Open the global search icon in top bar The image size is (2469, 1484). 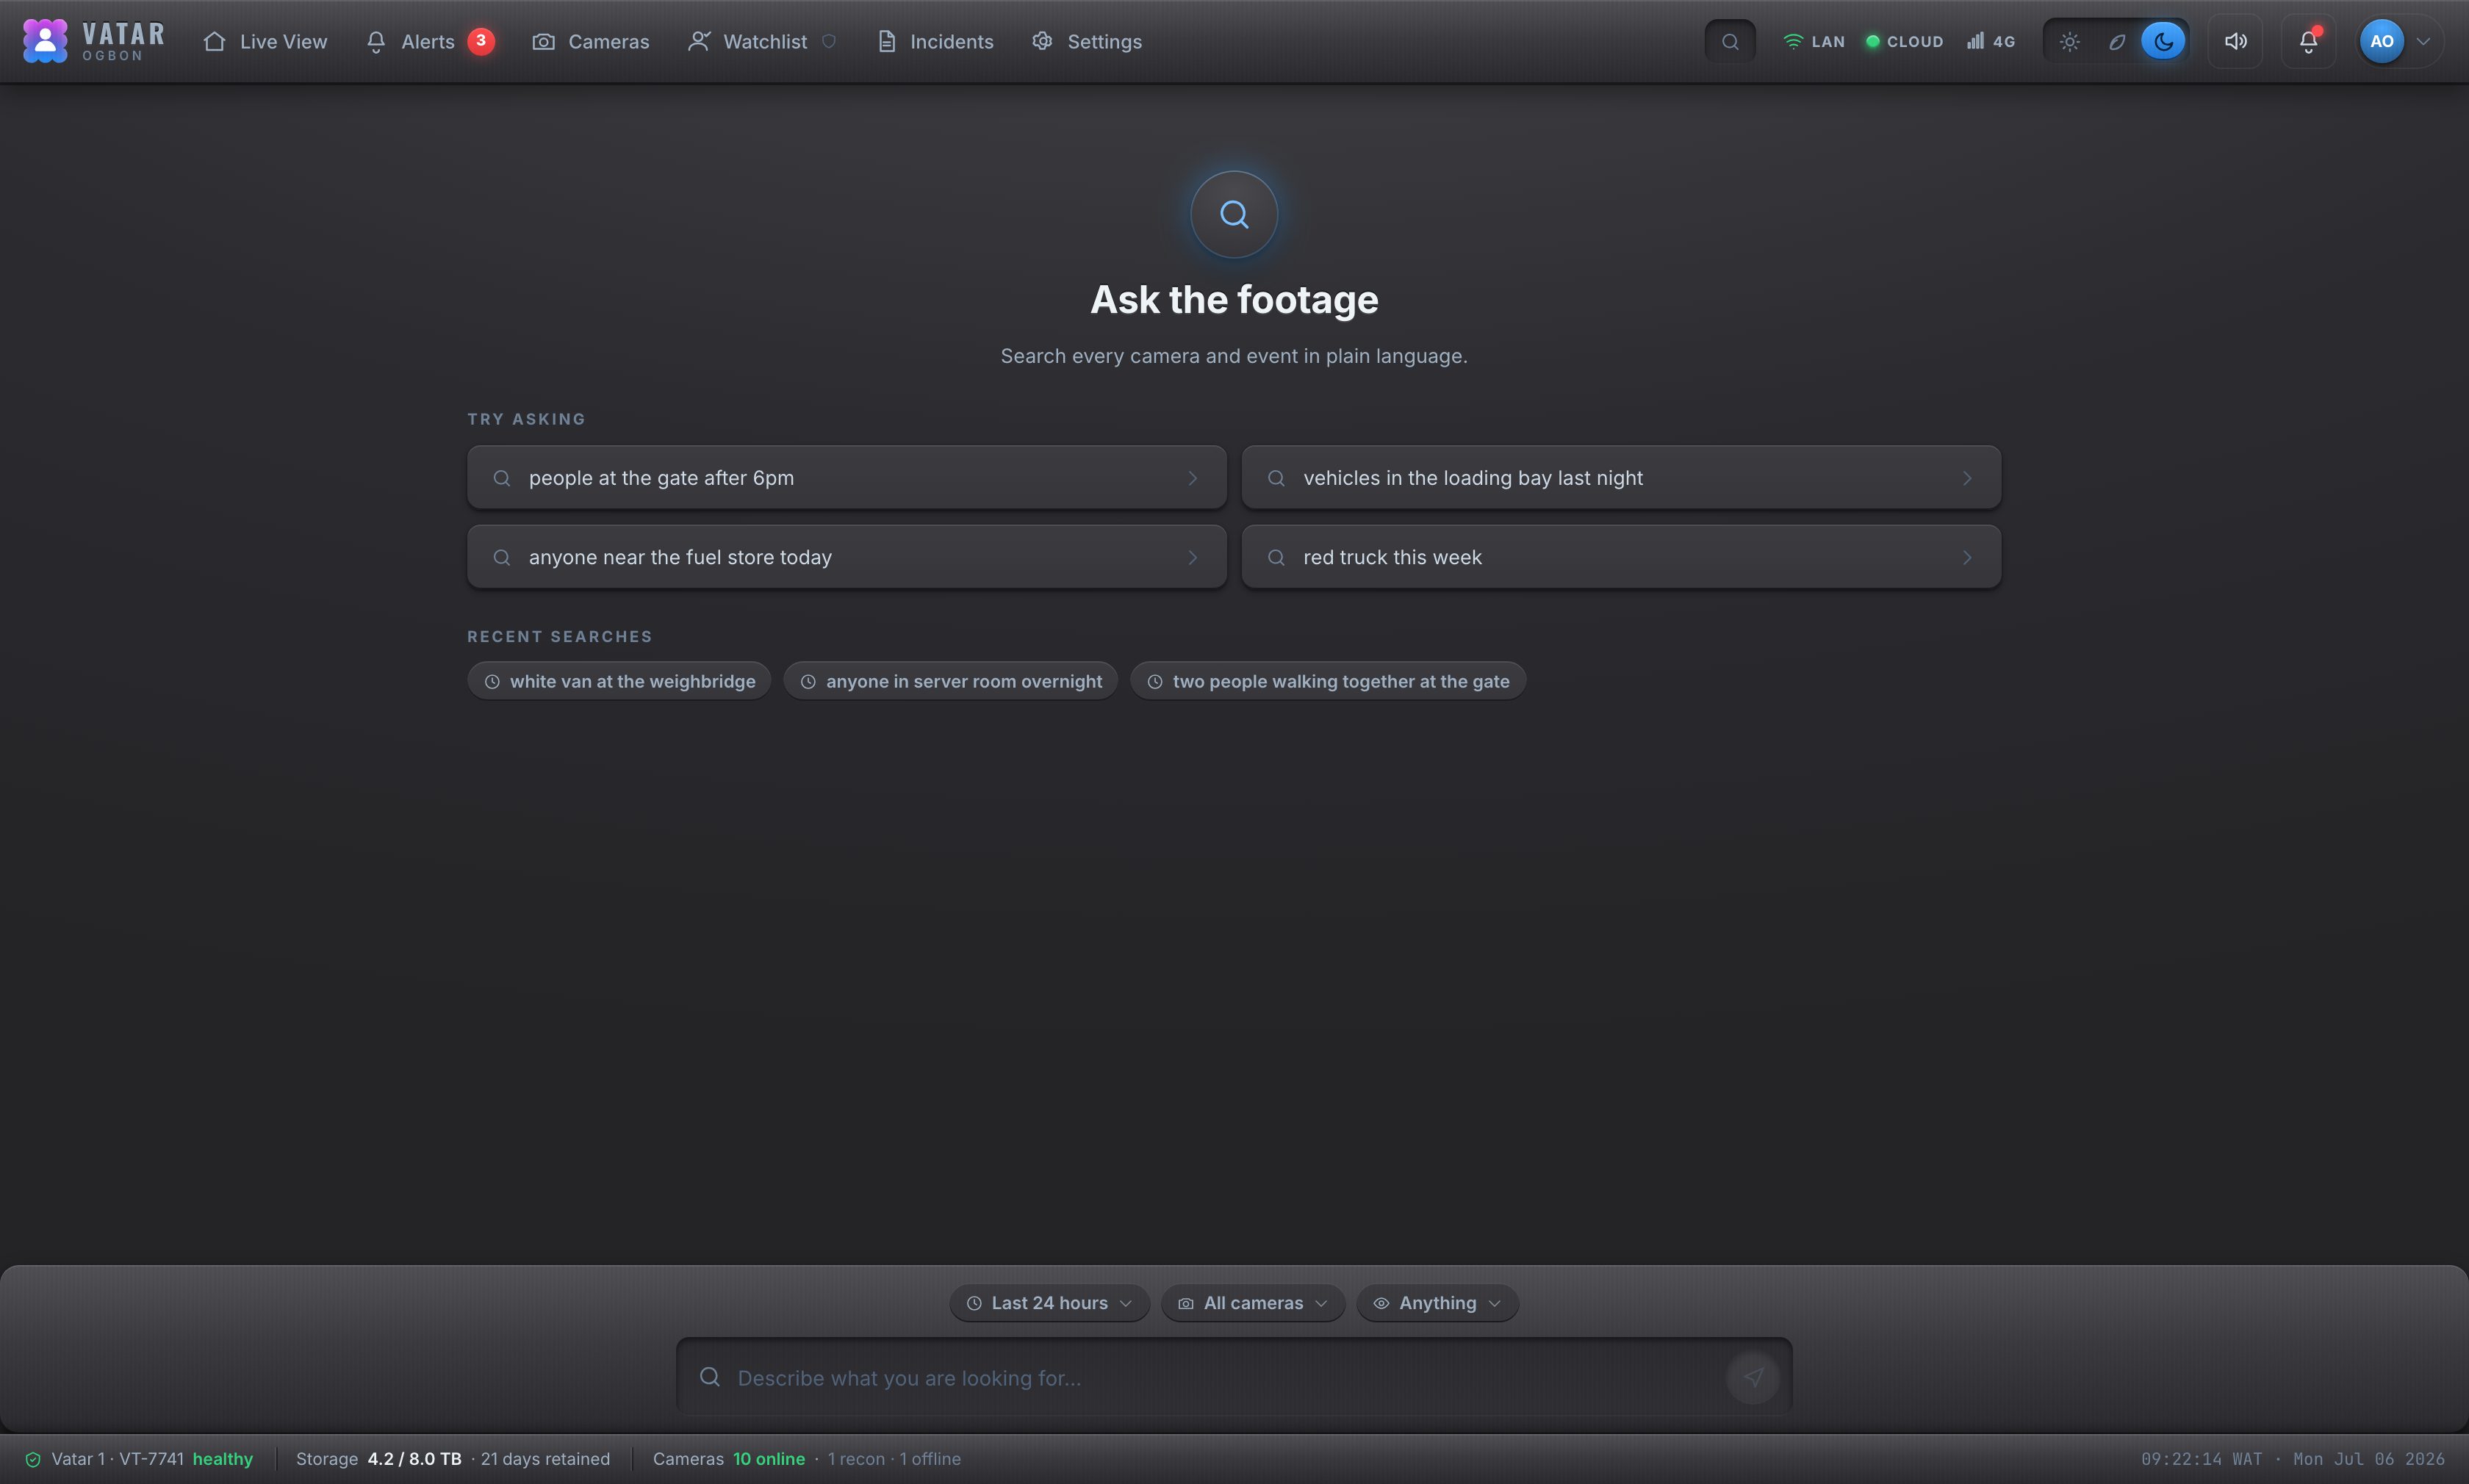coord(1730,41)
